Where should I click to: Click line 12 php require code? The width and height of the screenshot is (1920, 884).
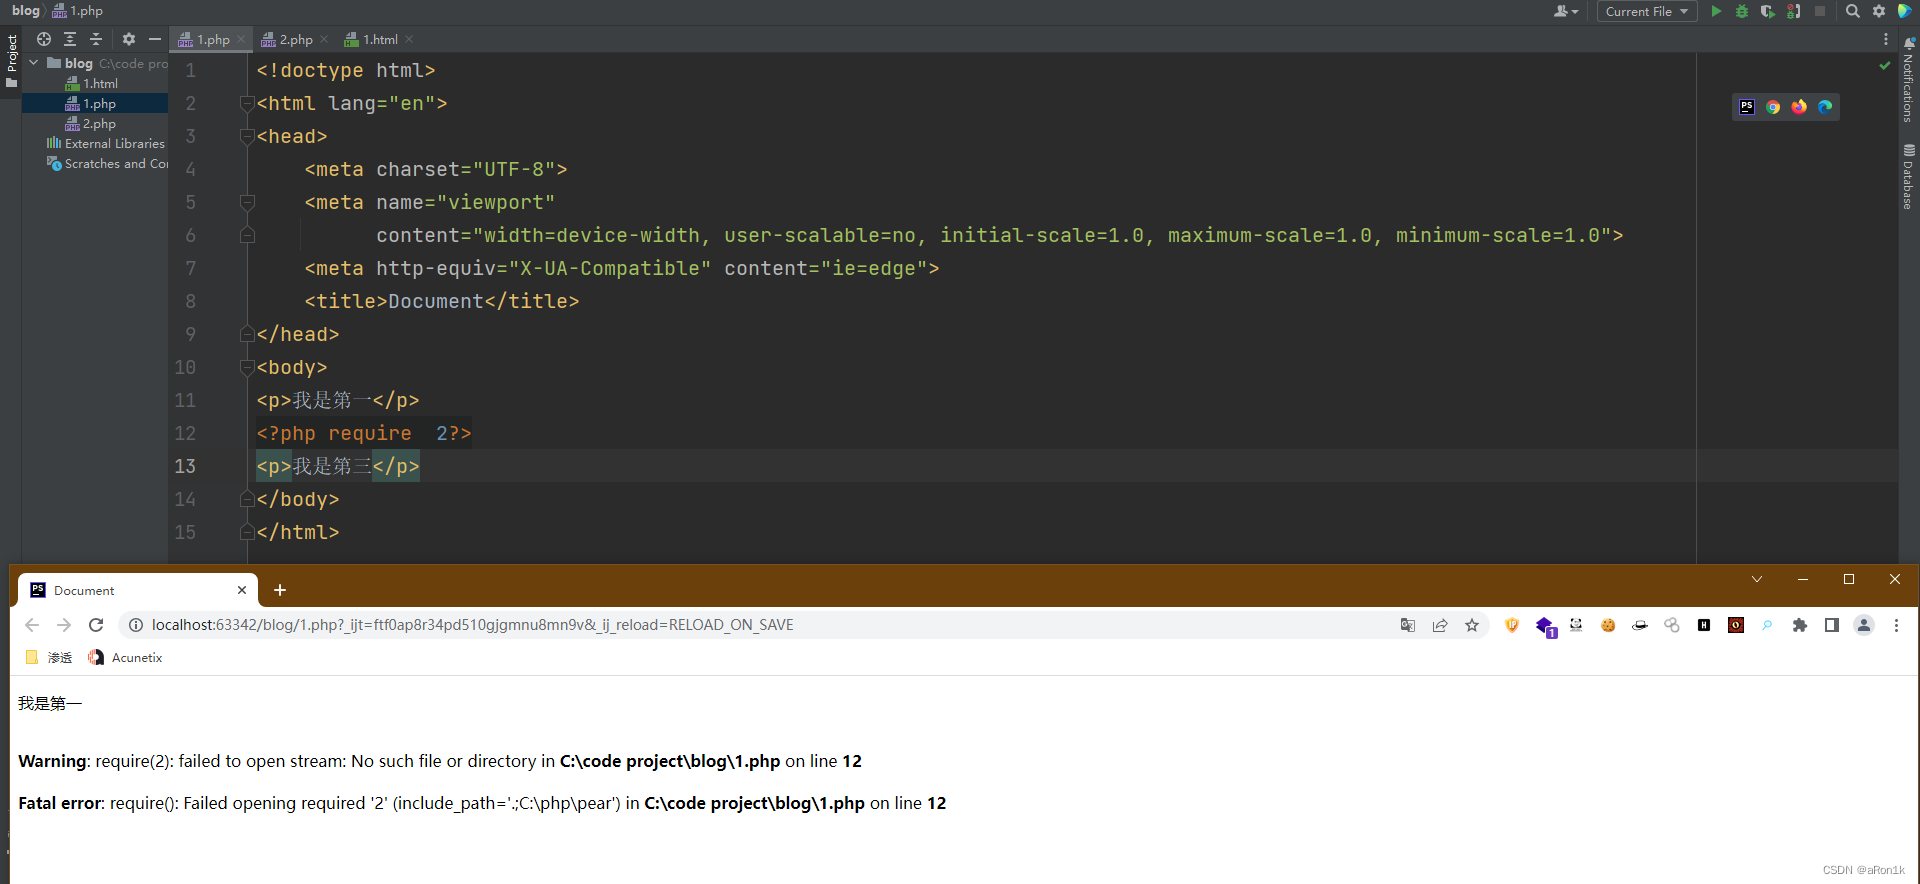click(364, 433)
